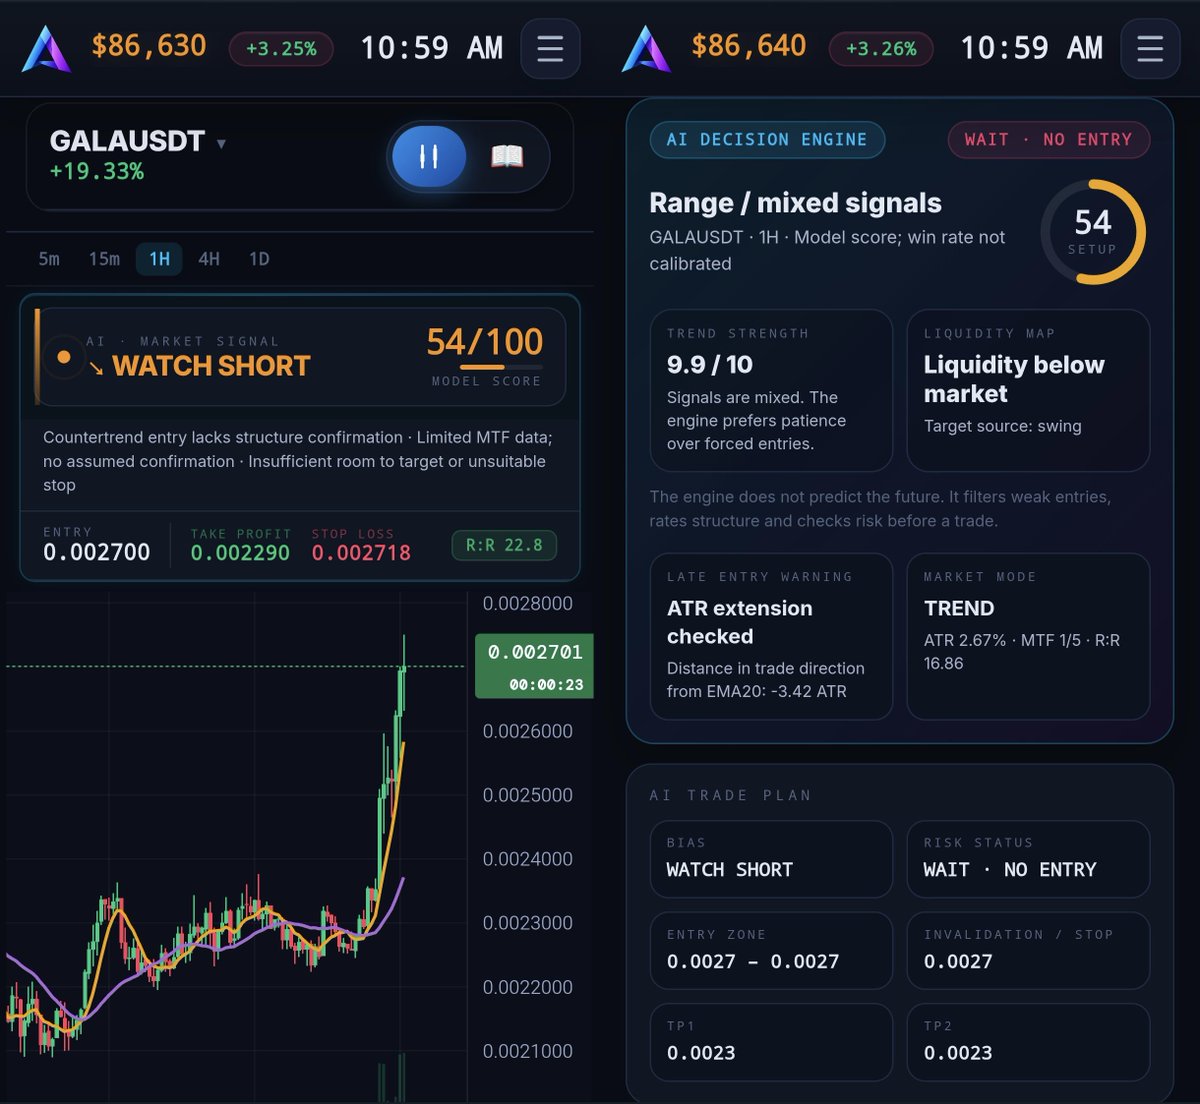The width and height of the screenshot is (1200, 1104).
Task: Switch to the 5m timeframe
Action: [x=49, y=259]
